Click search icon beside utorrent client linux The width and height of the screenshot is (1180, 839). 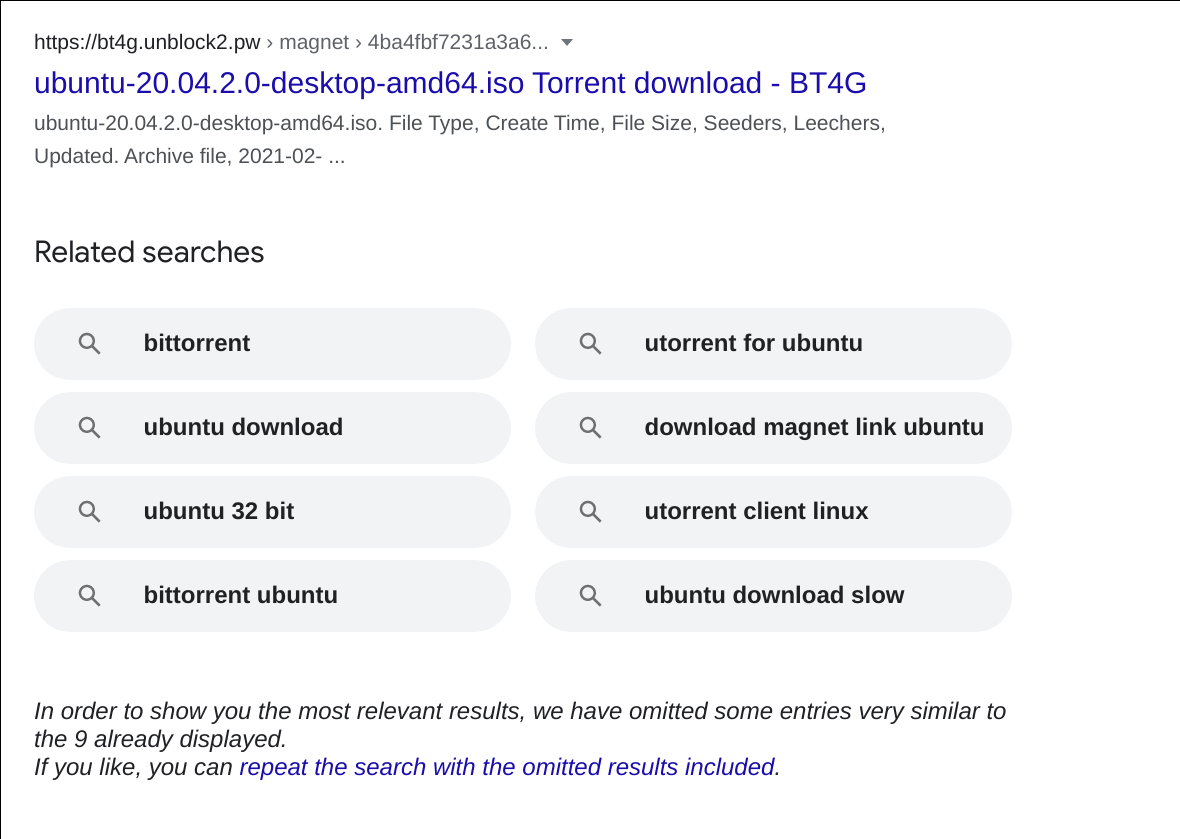point(590,512)
